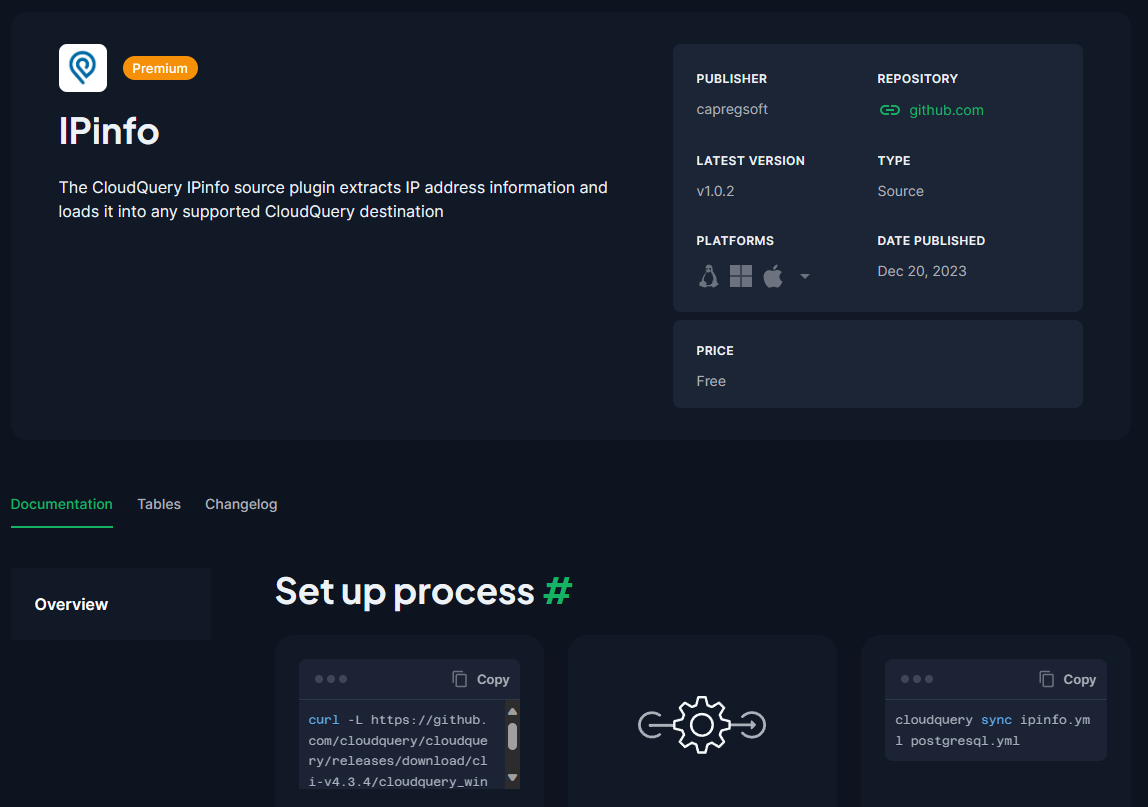Click the copy icon in the sync code block
1148x807 pixels.
coord(1046,679)
